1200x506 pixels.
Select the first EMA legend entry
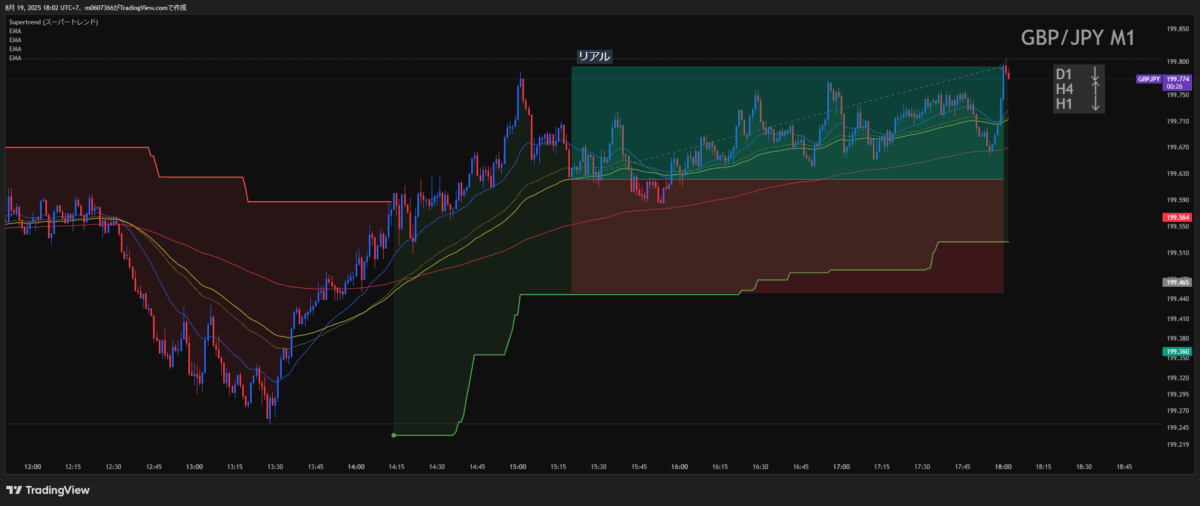[15, 31]
